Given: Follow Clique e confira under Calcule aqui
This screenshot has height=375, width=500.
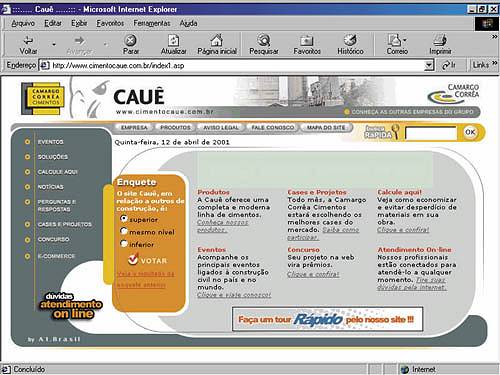Looking at the screenshot, I should [403, 230].
